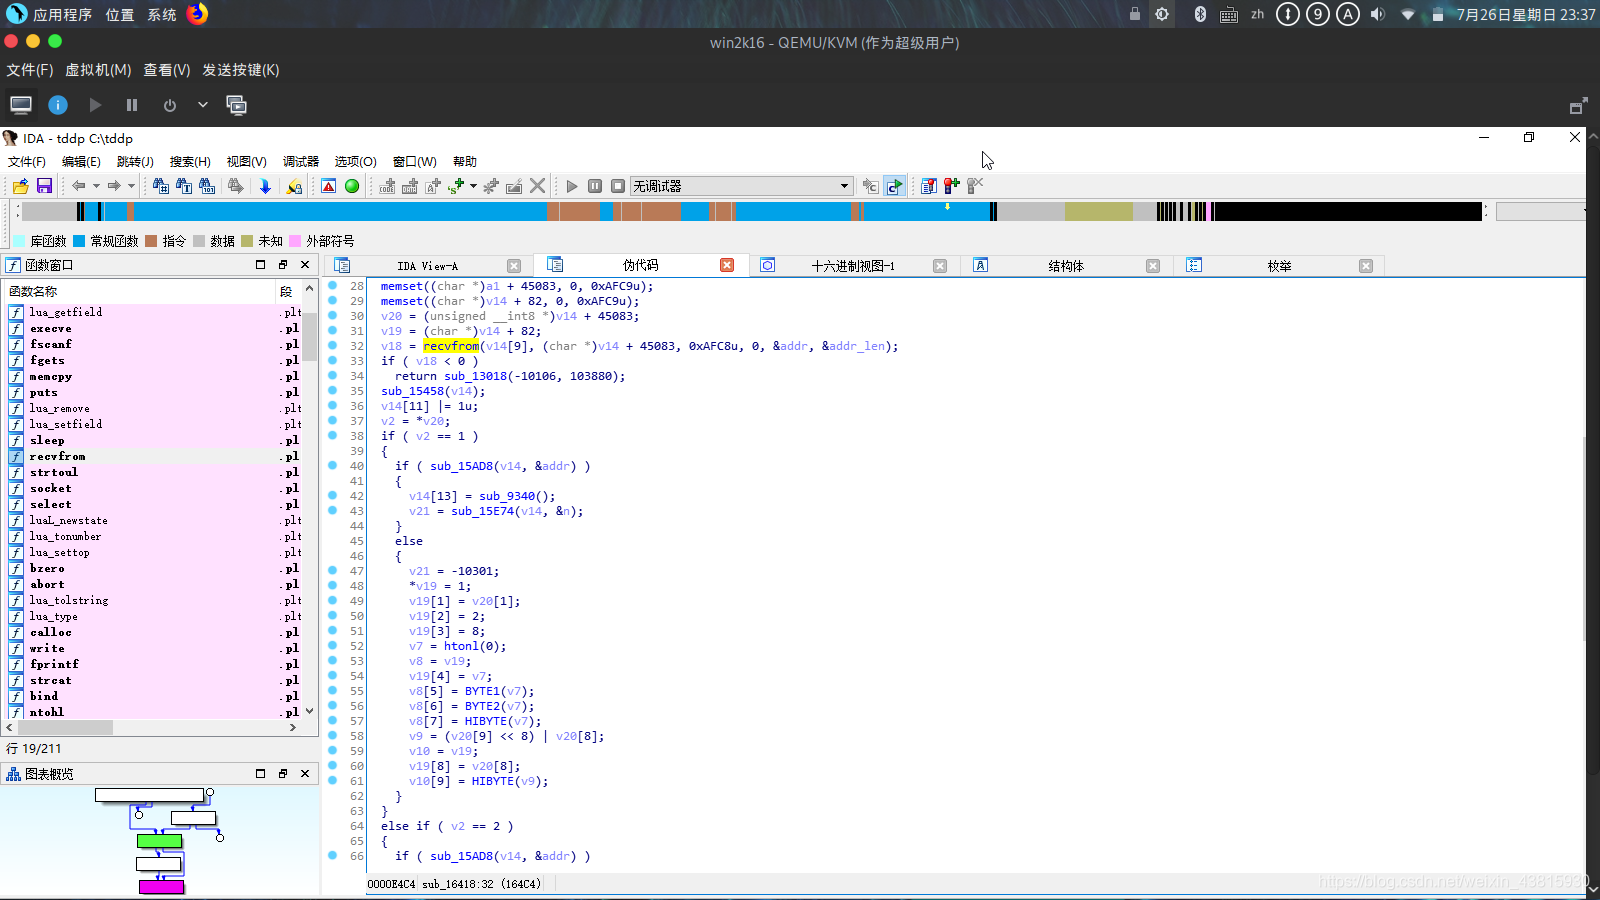
Task: Click the red cross breakpoint toolbar icon
Action: (951, 186)
